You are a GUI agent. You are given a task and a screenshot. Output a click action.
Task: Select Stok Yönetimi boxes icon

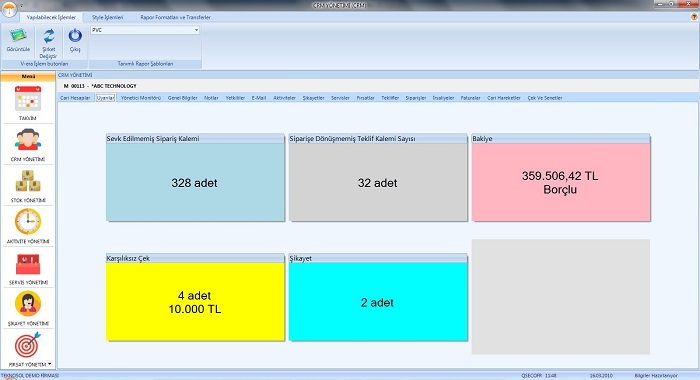point(28,181)
